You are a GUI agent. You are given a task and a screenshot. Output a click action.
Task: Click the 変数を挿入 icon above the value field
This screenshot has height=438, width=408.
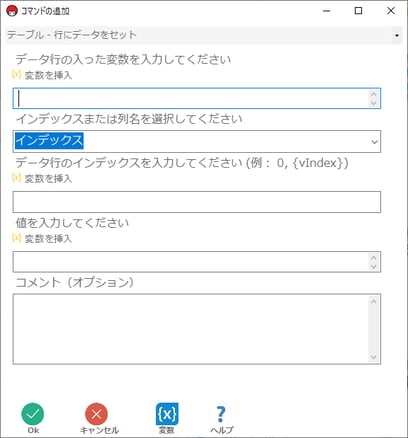(16, 238)
